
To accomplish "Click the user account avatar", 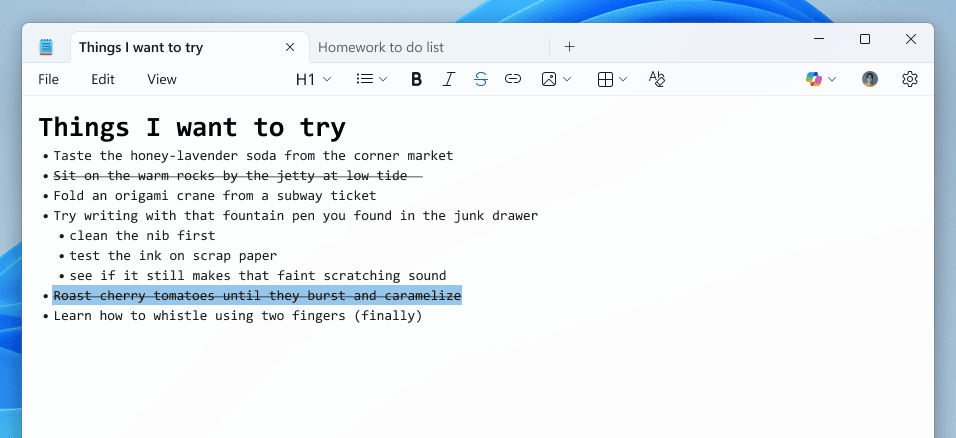I will [x=870, y=79].
